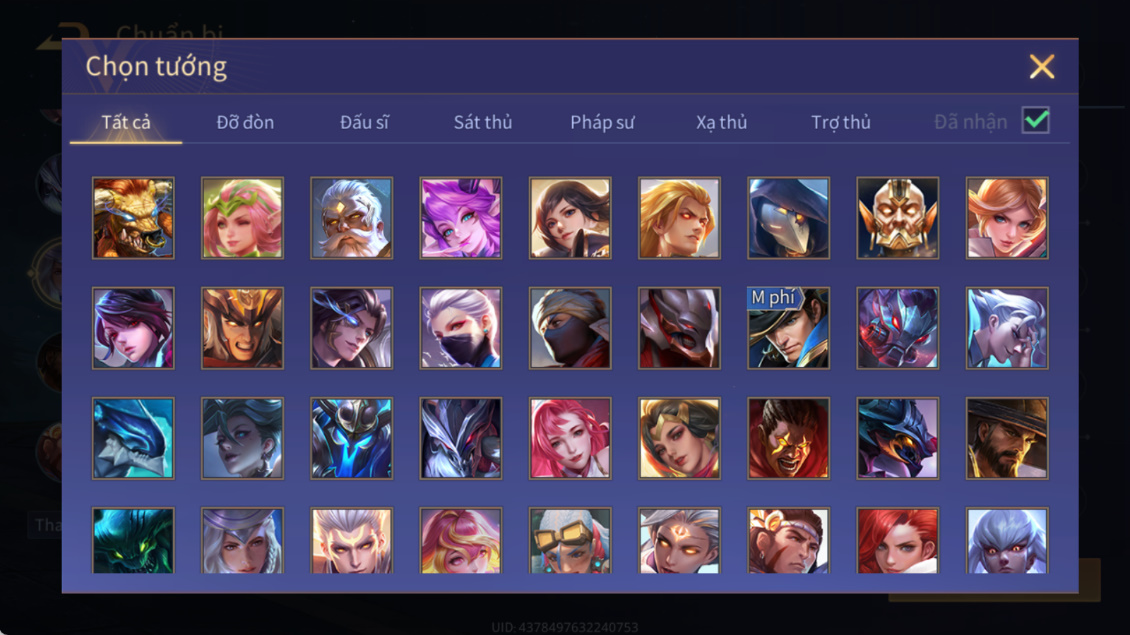Select the red-haired woman hero portrait
The height and width of the screenshot is (635, 1130).
[x=898, y=541]
